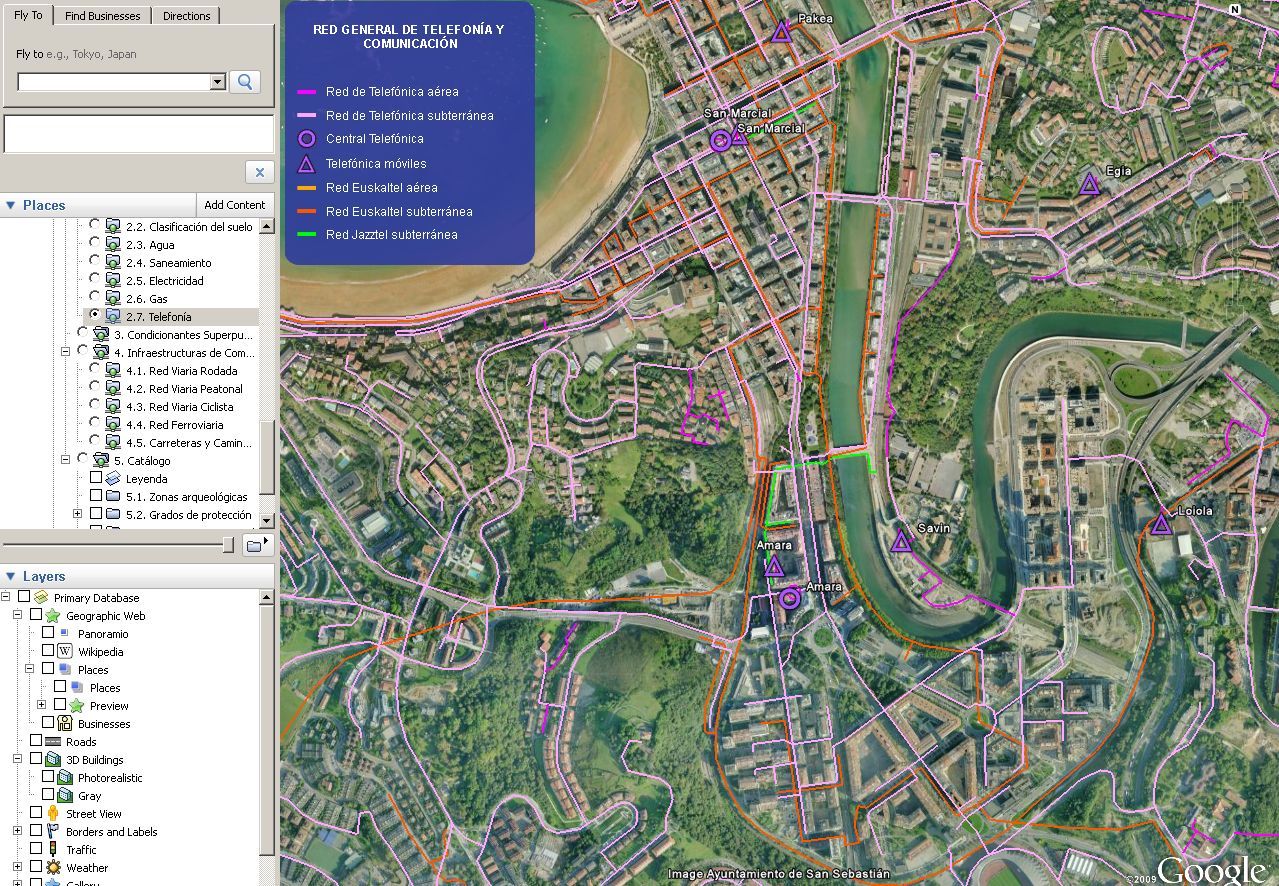Click the Weather sun layer icon

click(53, 868)
